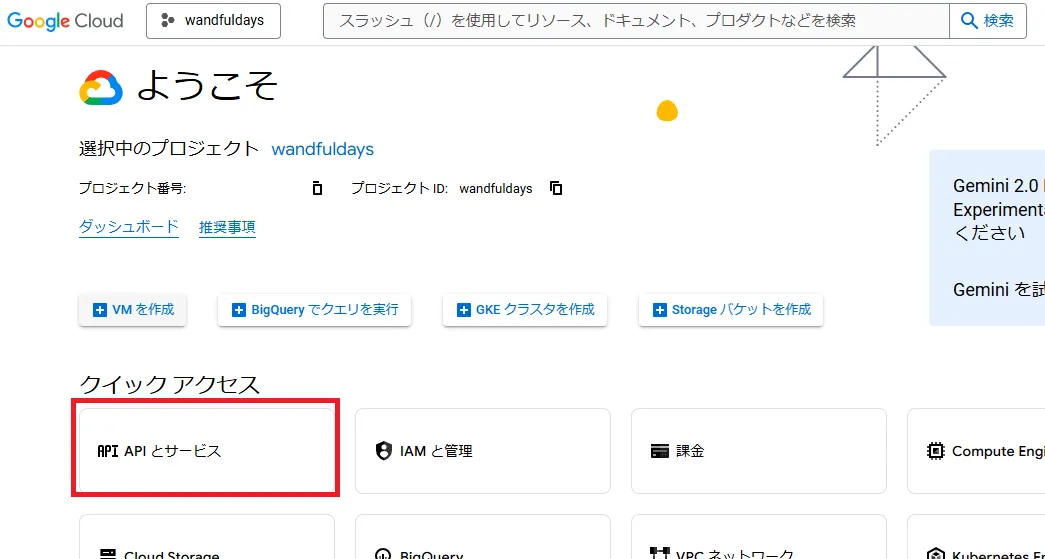The height and width of the screenshot is (559, 1045).
Task: Click the IAM shield icon
Action: pyautogui.click(x=383, y=451)
